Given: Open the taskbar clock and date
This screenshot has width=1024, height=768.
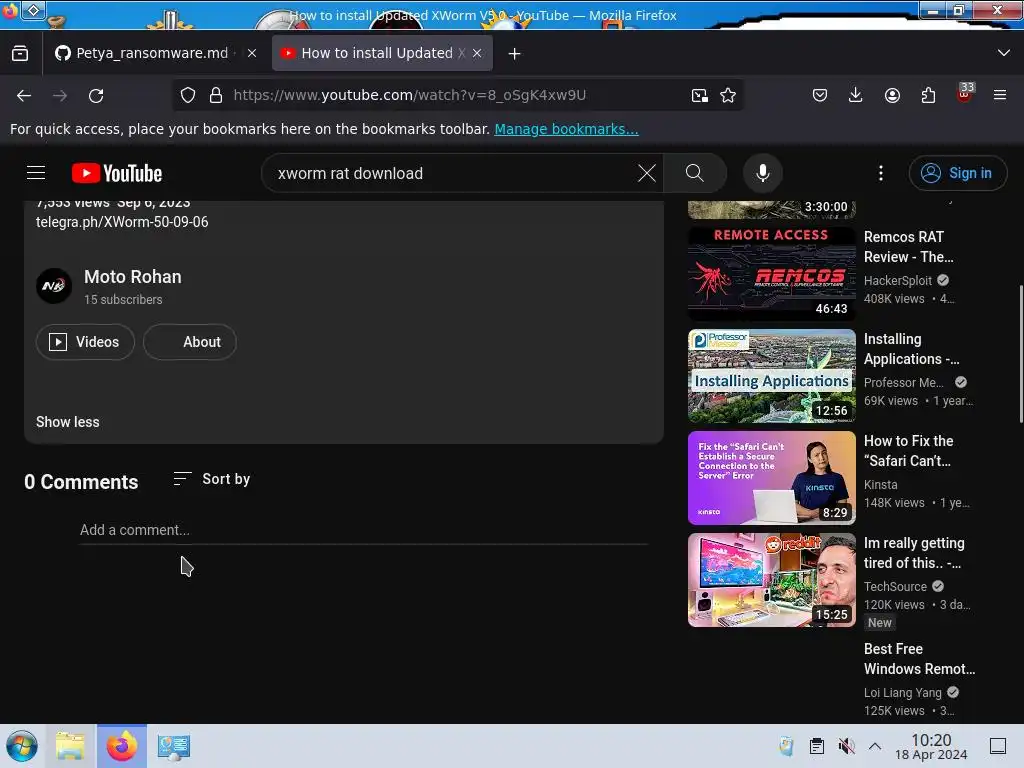Looking at the screenshot, I should (931, 746).
